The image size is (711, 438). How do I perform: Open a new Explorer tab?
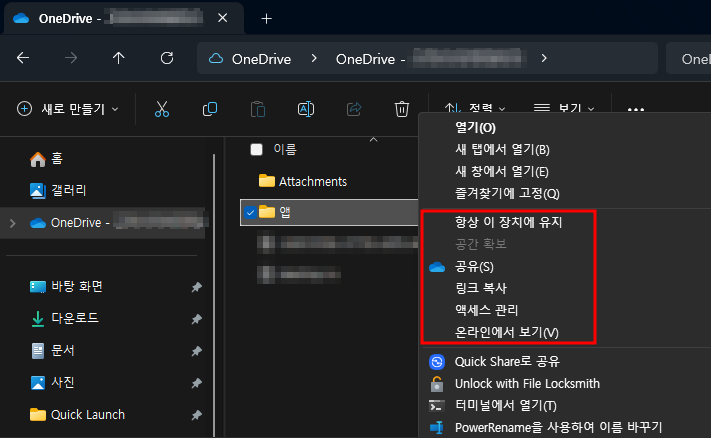point(267,19)
